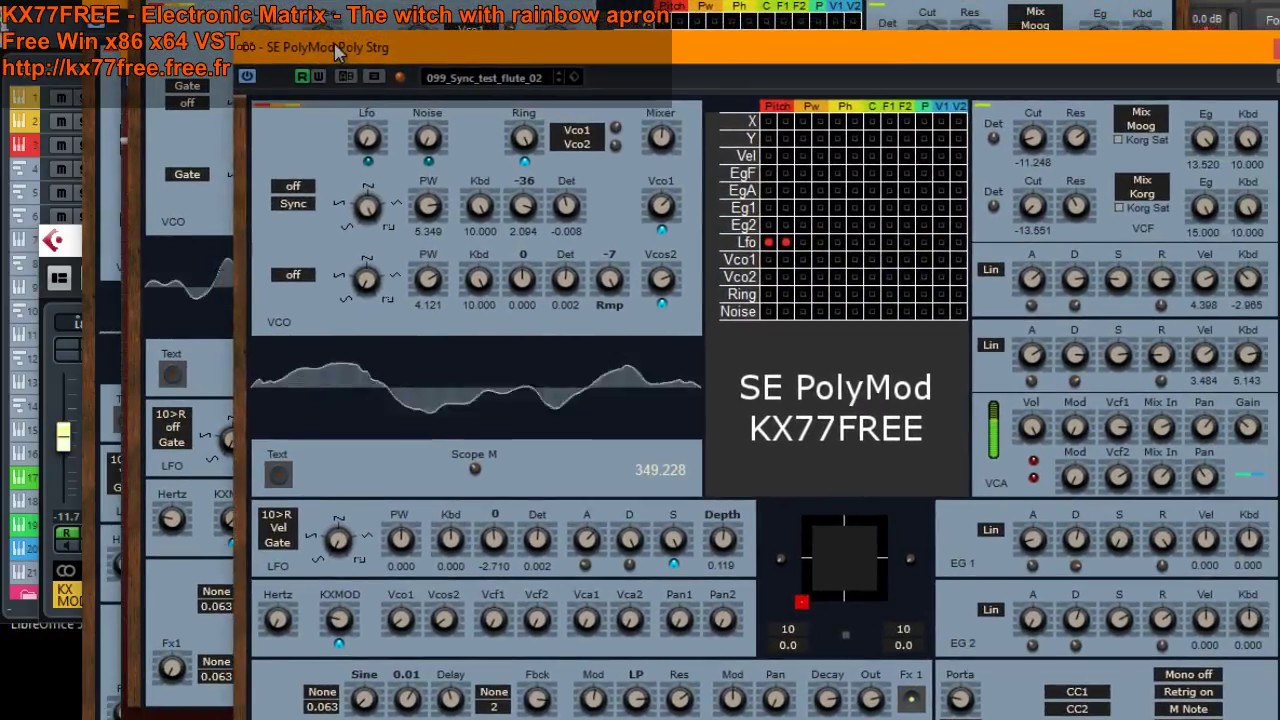
Task: Open the 10>R Vel Gate LFO selector
Action: click(277, 529)
